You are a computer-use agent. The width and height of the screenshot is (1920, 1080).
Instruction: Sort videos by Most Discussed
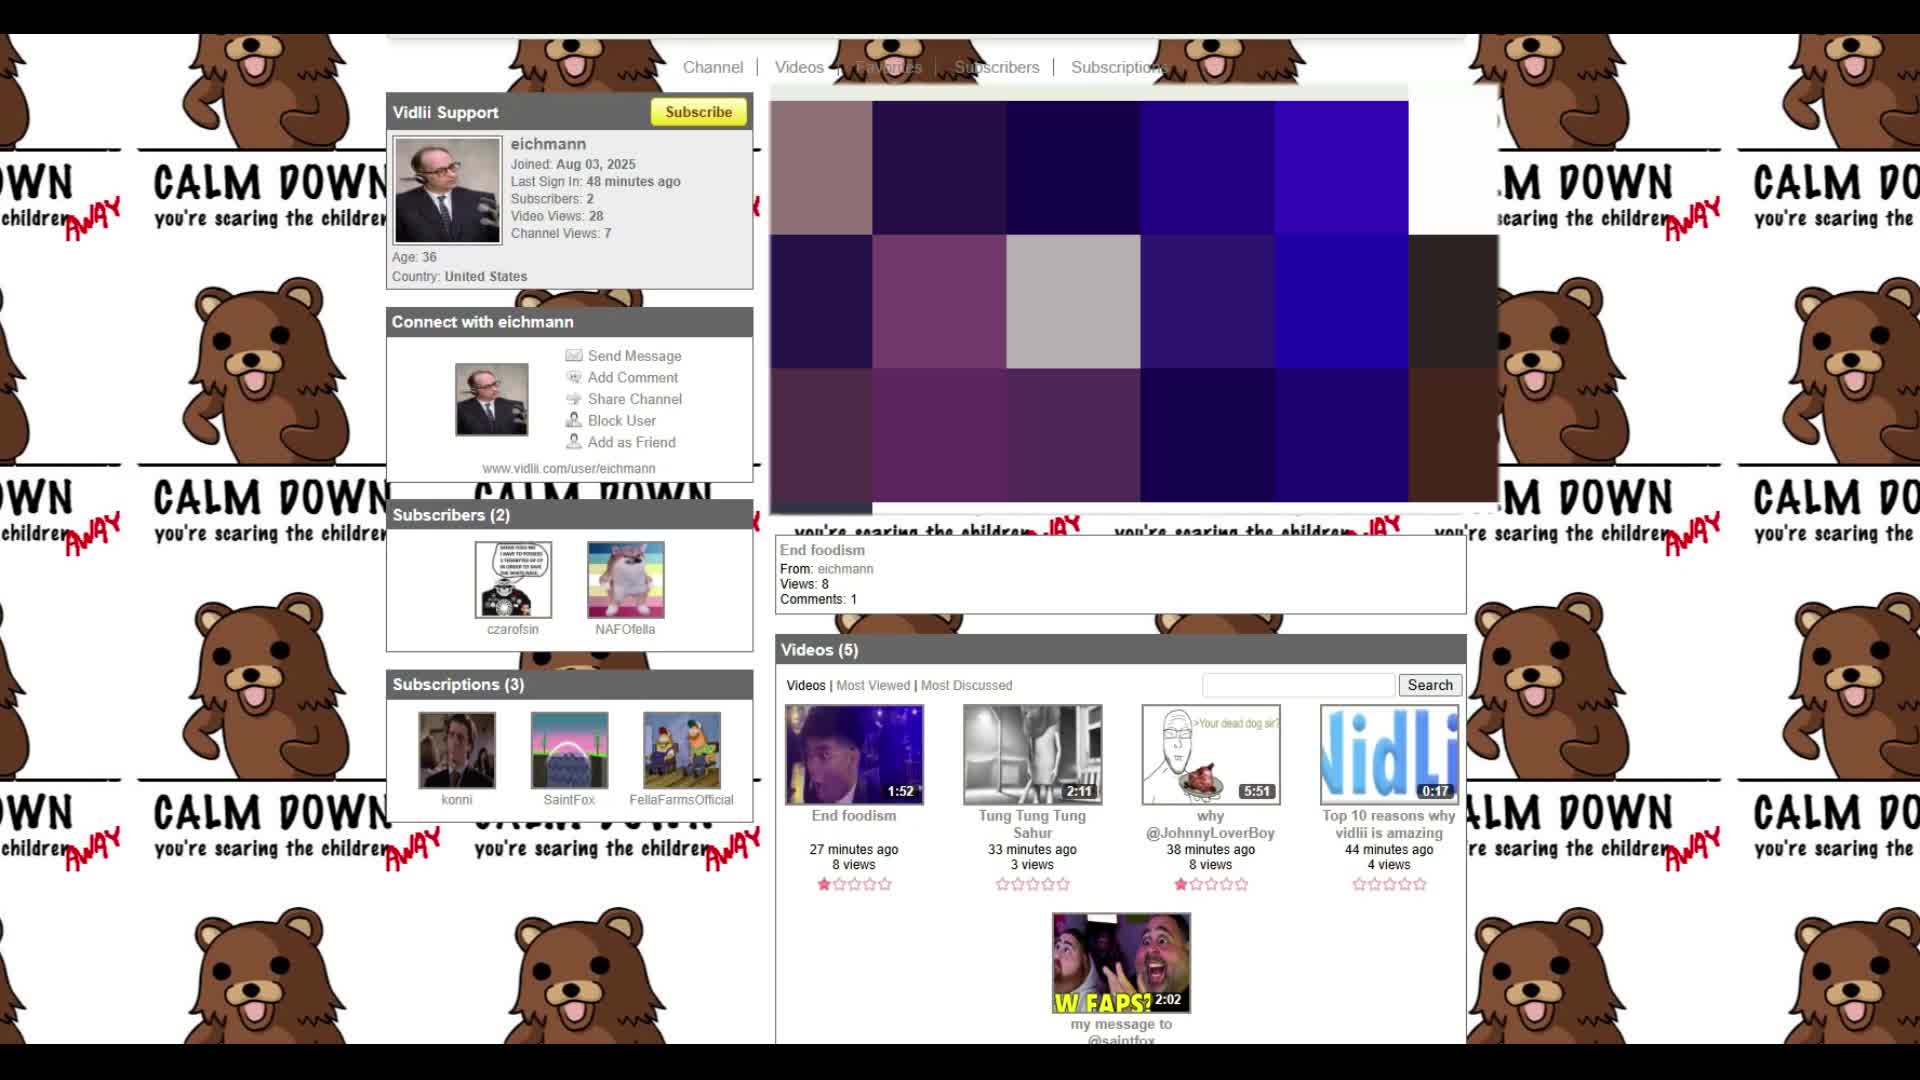(x=966, y=685)
